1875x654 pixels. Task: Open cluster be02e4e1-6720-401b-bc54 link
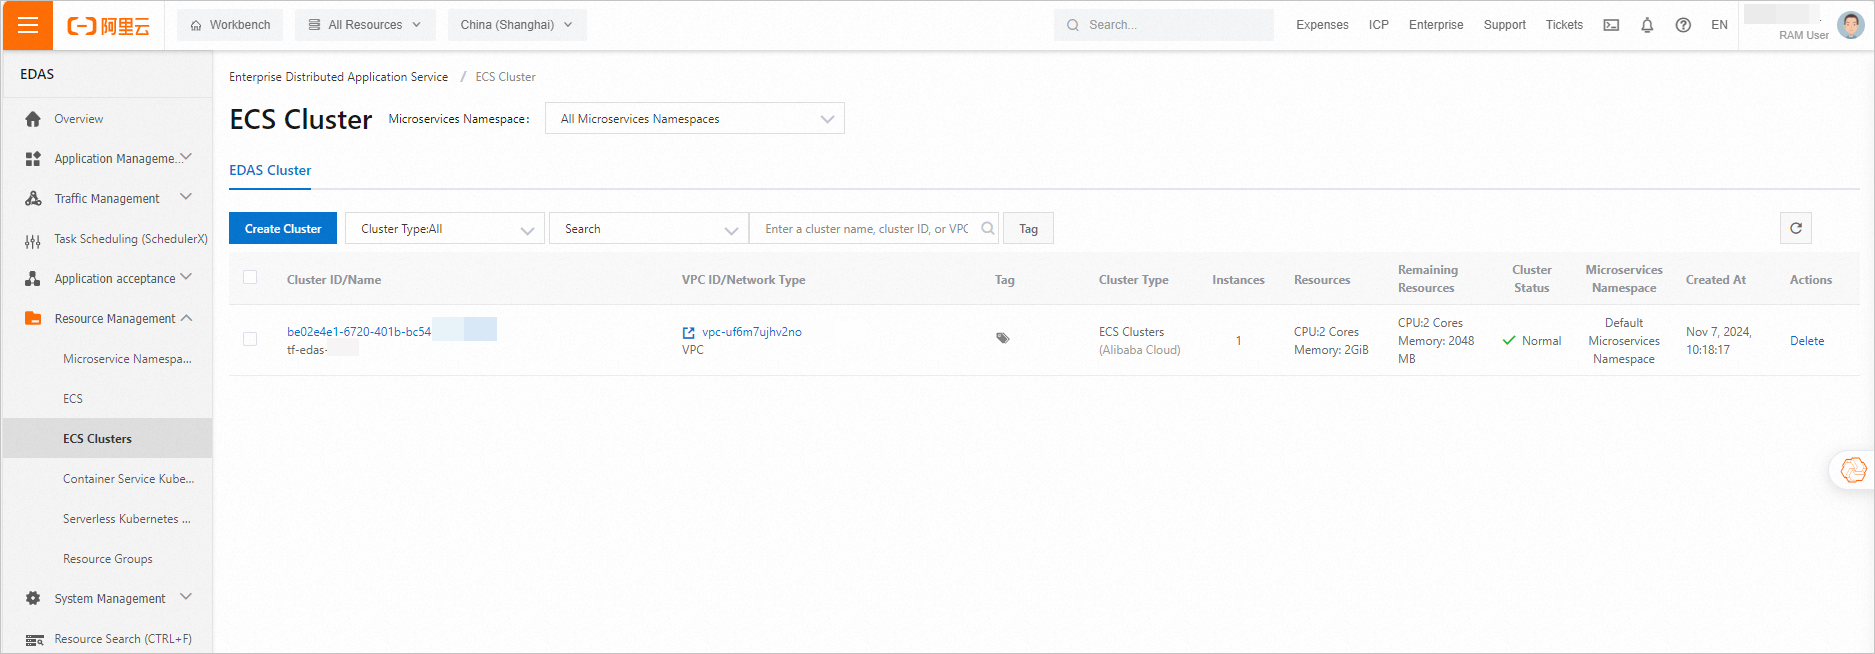click(x=359, y=332)
